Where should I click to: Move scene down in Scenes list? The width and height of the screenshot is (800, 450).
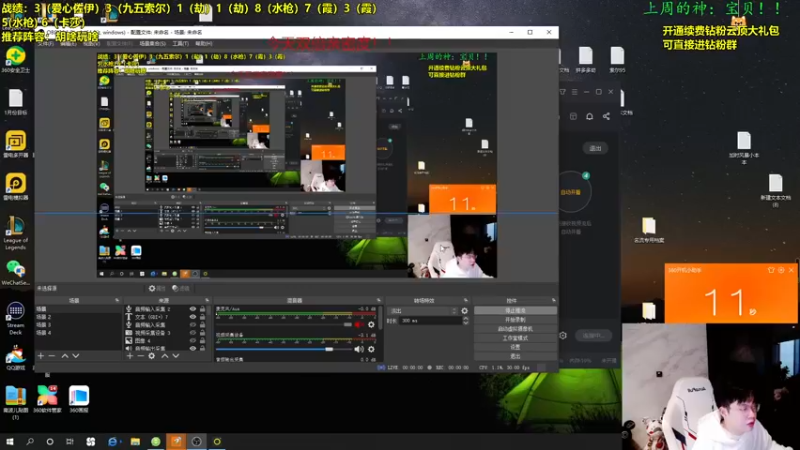76,356
